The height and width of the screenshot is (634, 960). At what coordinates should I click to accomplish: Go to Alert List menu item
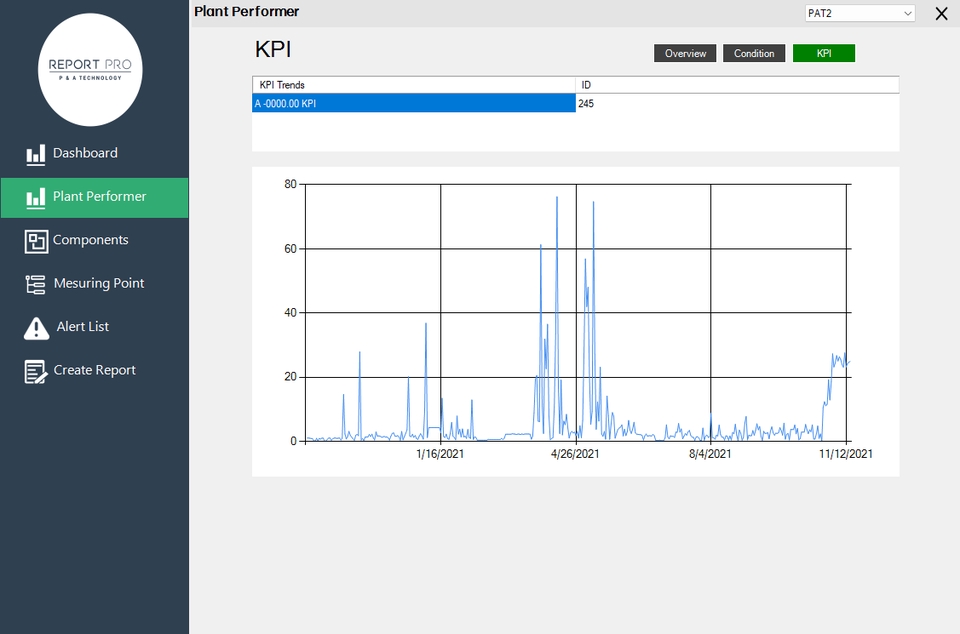[x=83, y=327]
